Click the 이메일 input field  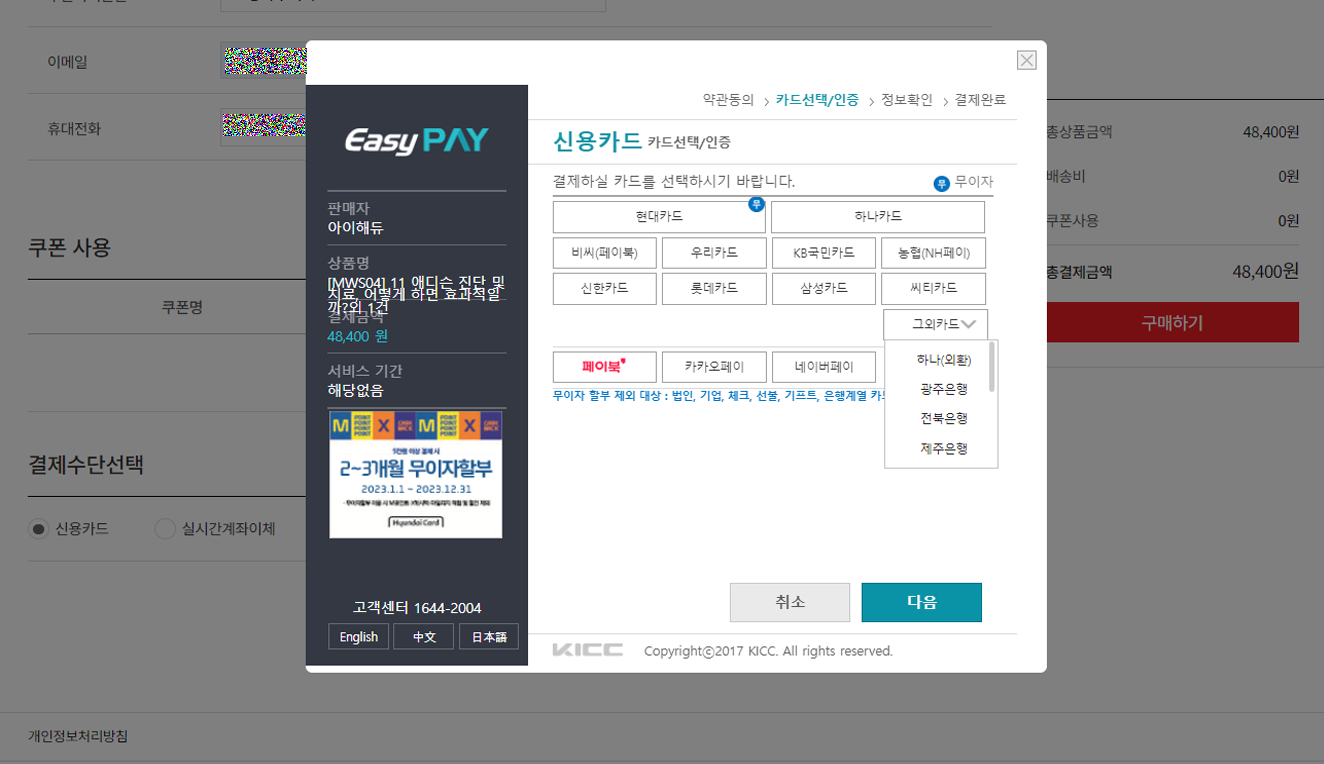(x=263, y=61)
